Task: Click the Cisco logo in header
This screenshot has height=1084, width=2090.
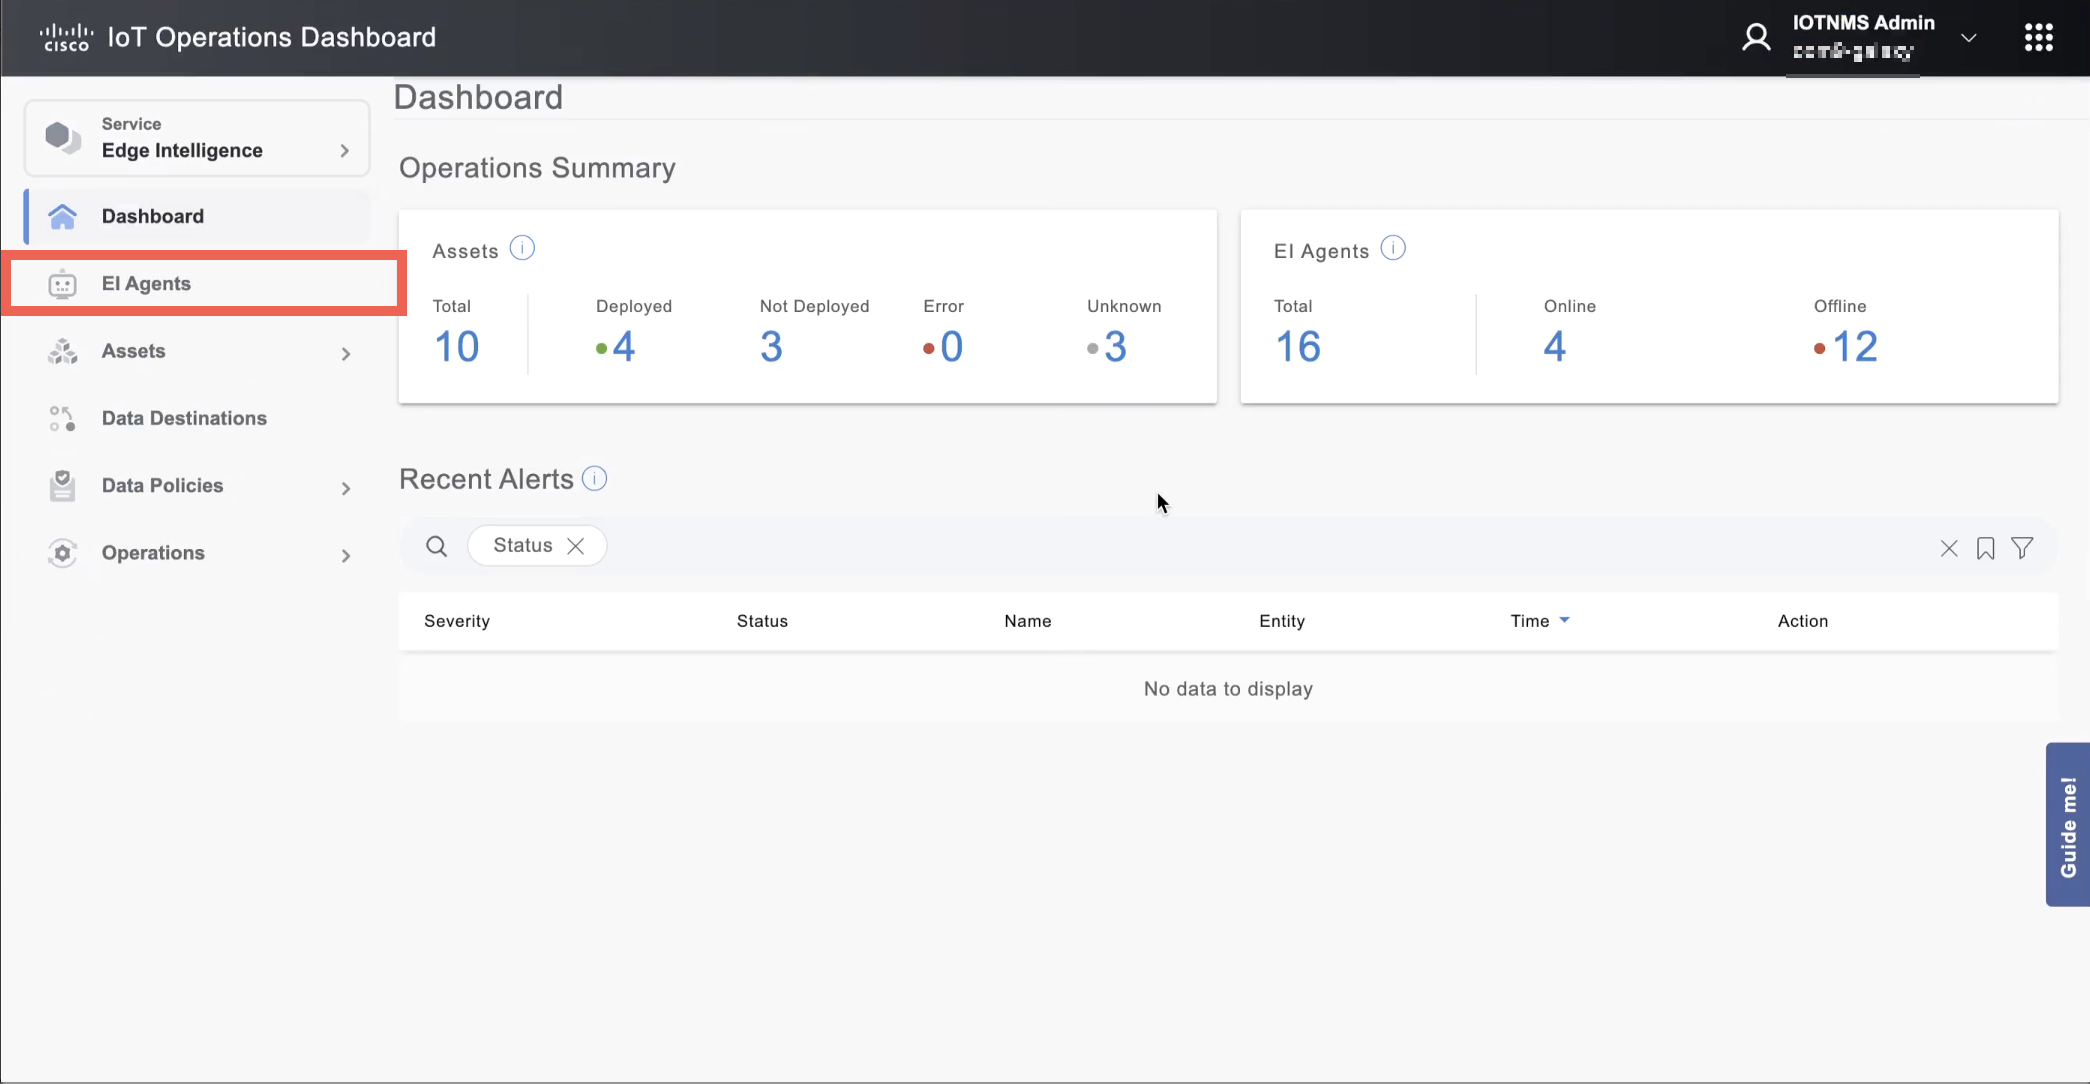Action: (66, 37)
